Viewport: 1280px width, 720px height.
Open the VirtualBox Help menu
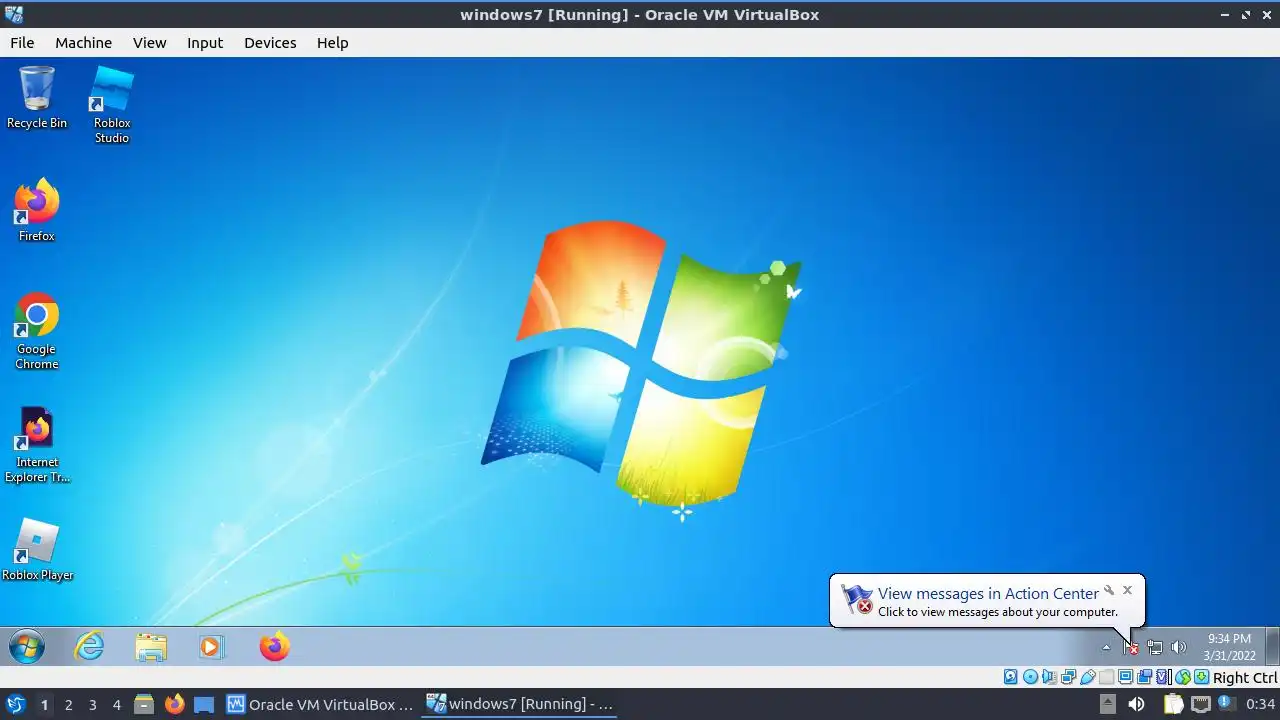(x=332, y=43)
